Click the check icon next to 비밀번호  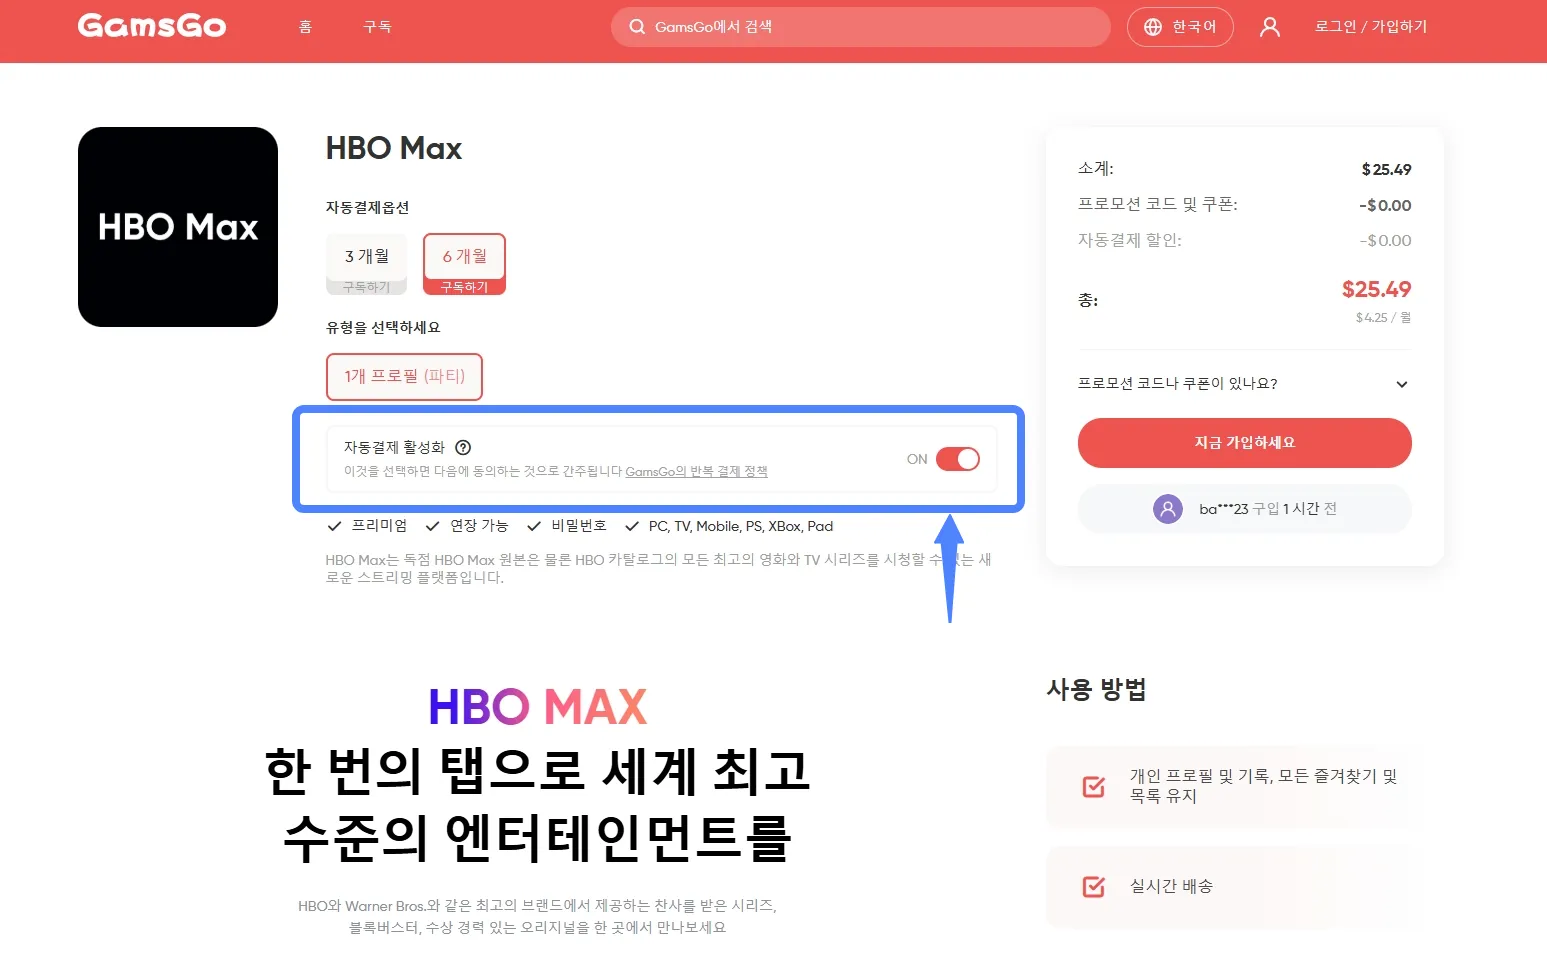click(534, 526)
